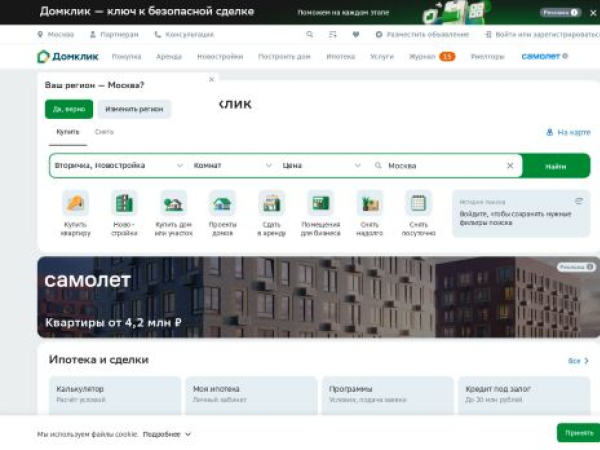
Task: Click the Реклама label on самолет banner
Action: (x=576, y=267)
